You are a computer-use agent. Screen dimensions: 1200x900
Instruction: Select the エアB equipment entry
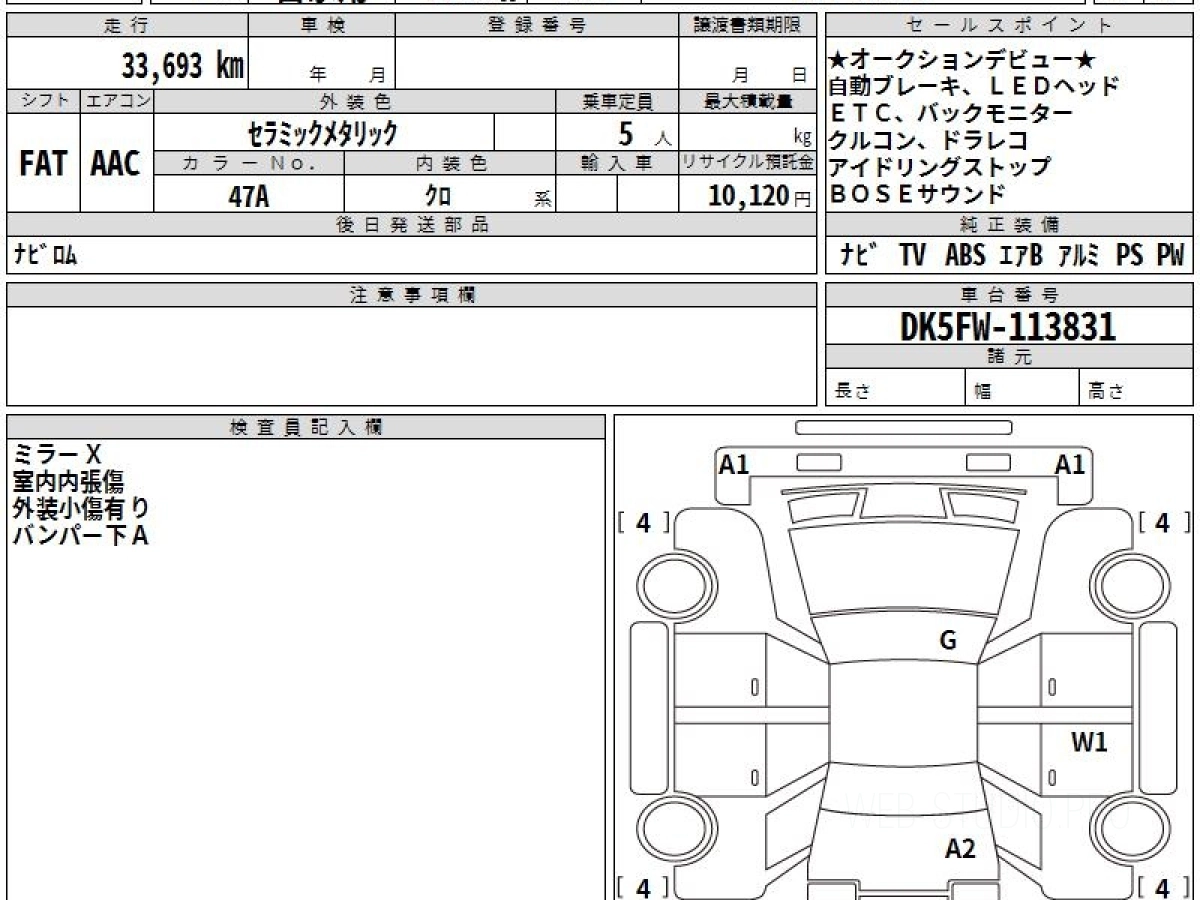(1021, 256)
